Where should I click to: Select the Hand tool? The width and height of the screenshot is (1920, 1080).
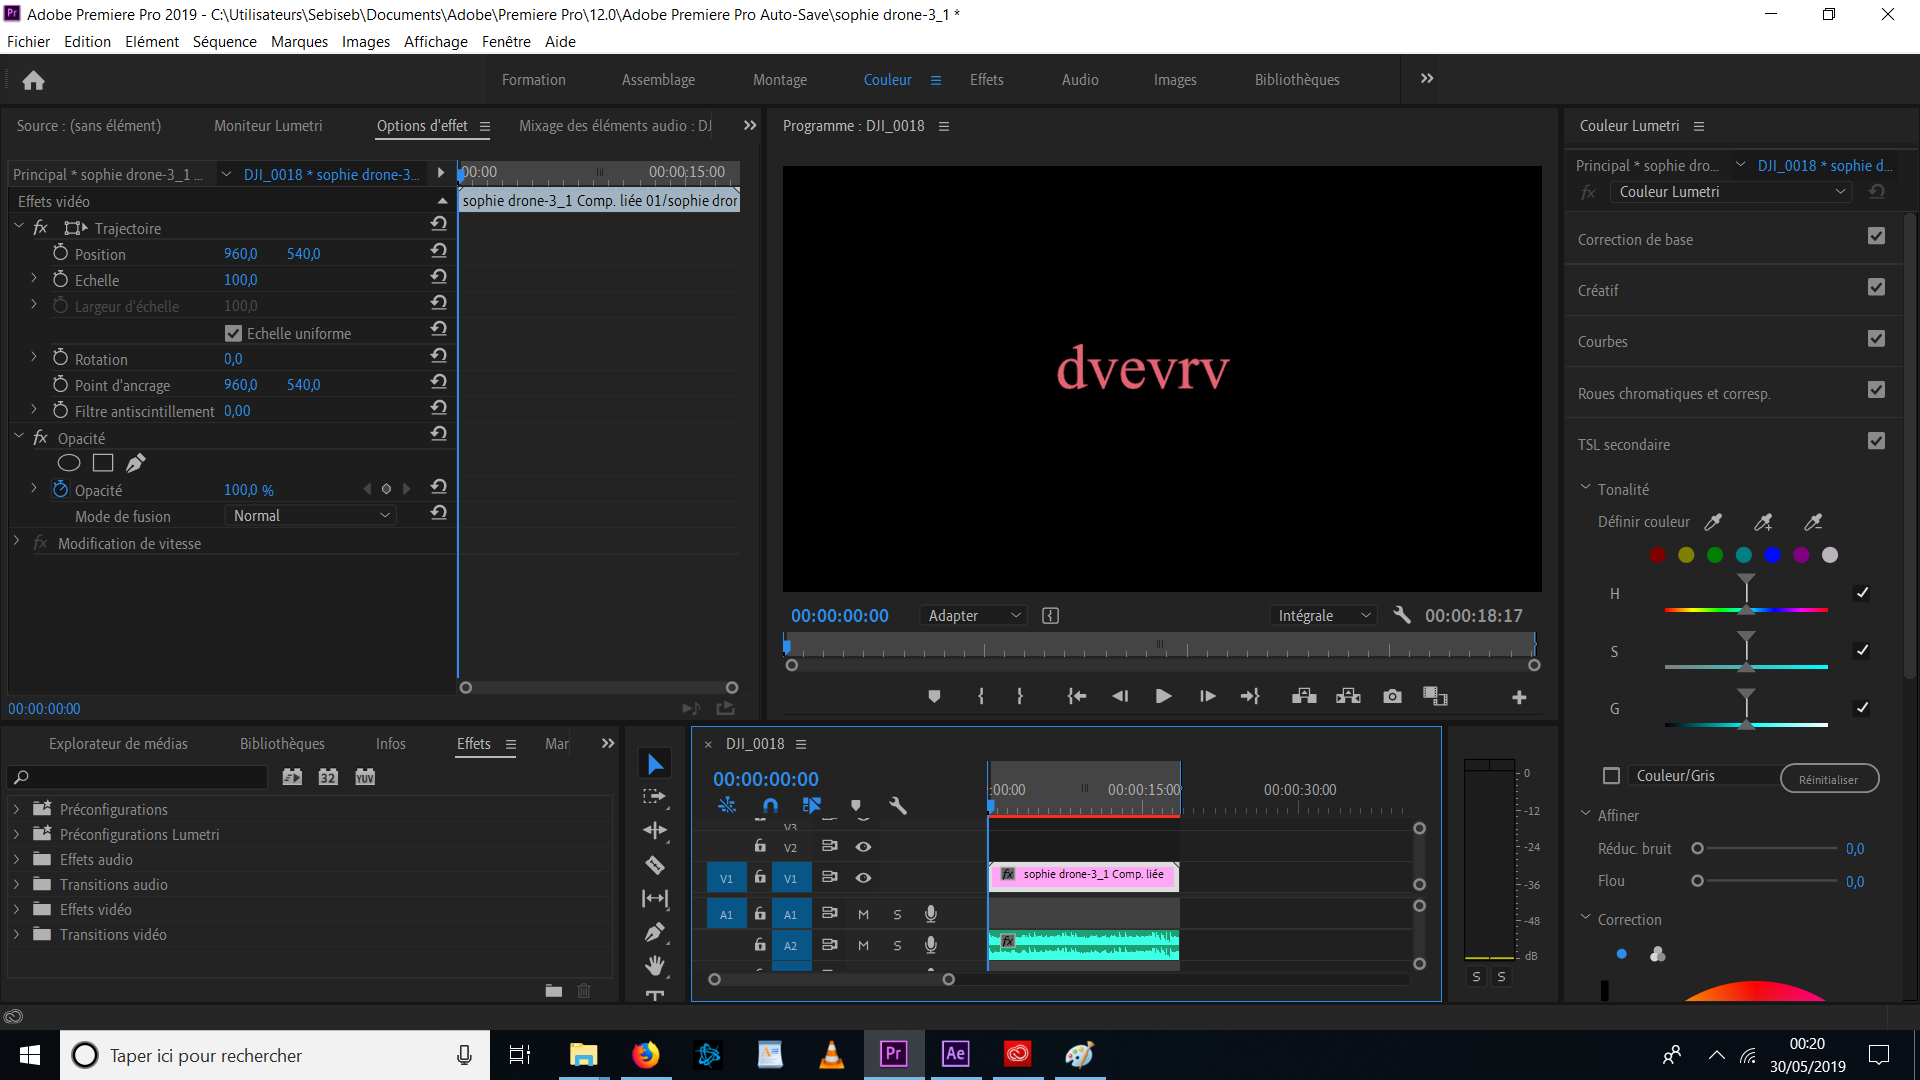[x=655, y=965]
